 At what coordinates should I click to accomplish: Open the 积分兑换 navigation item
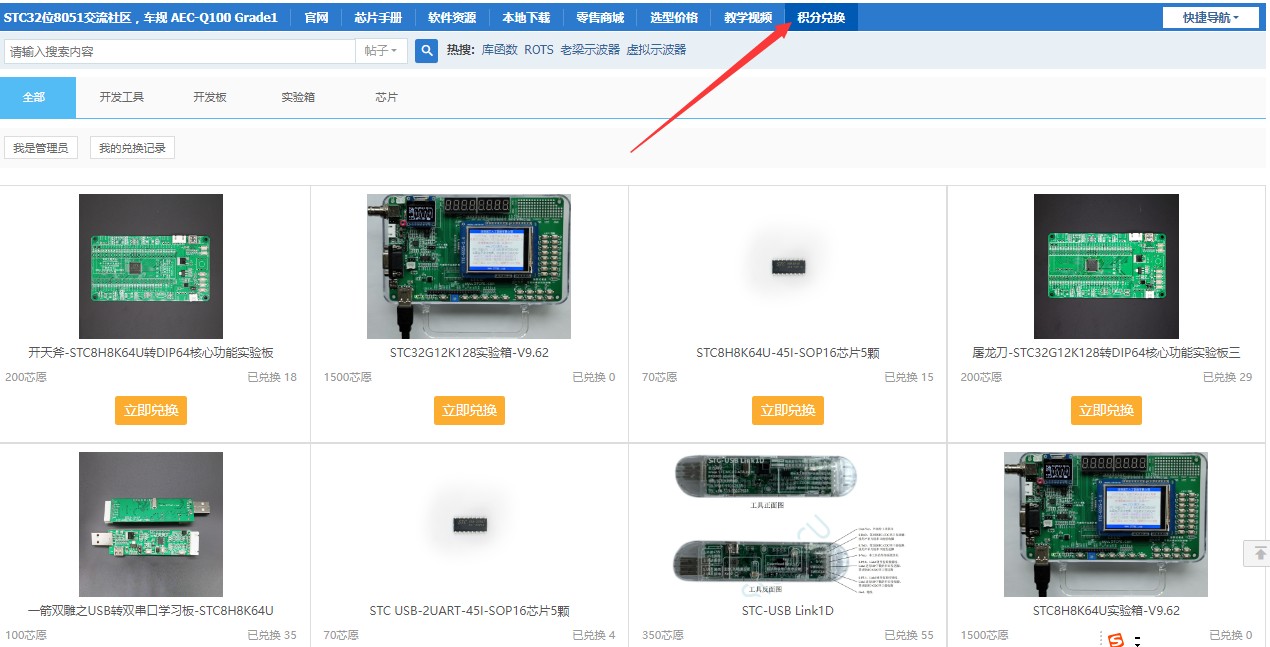click(x=821, y=17)
